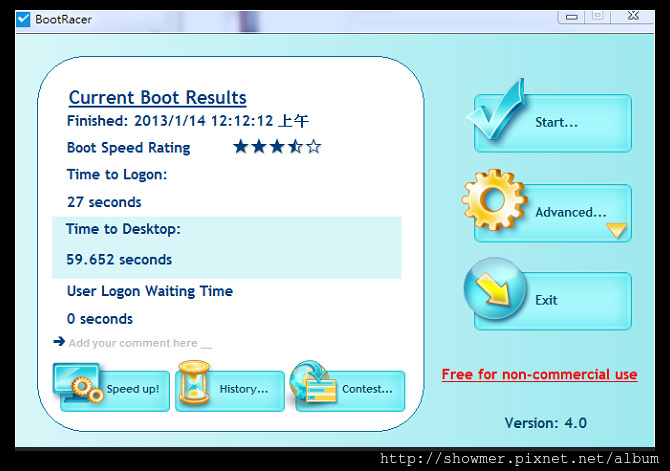Click the monitor with gears Speed up icon
Screen dimensions: 670x471
pyautogui.click(x=78, y=383)
